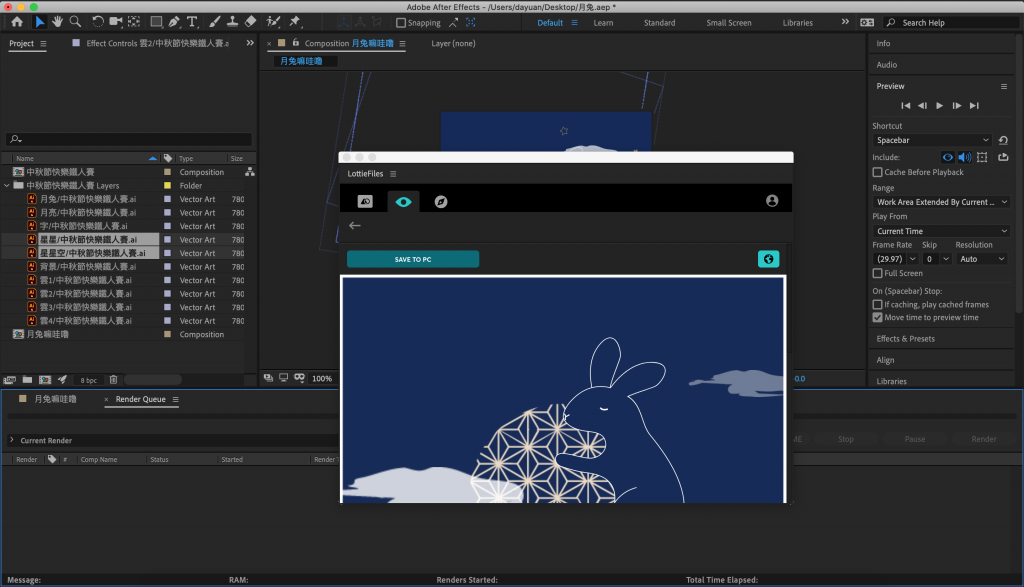Click the Puppet Pin tool
Viewport: 1024px width, 587px height.
click(x=295, y=21)
